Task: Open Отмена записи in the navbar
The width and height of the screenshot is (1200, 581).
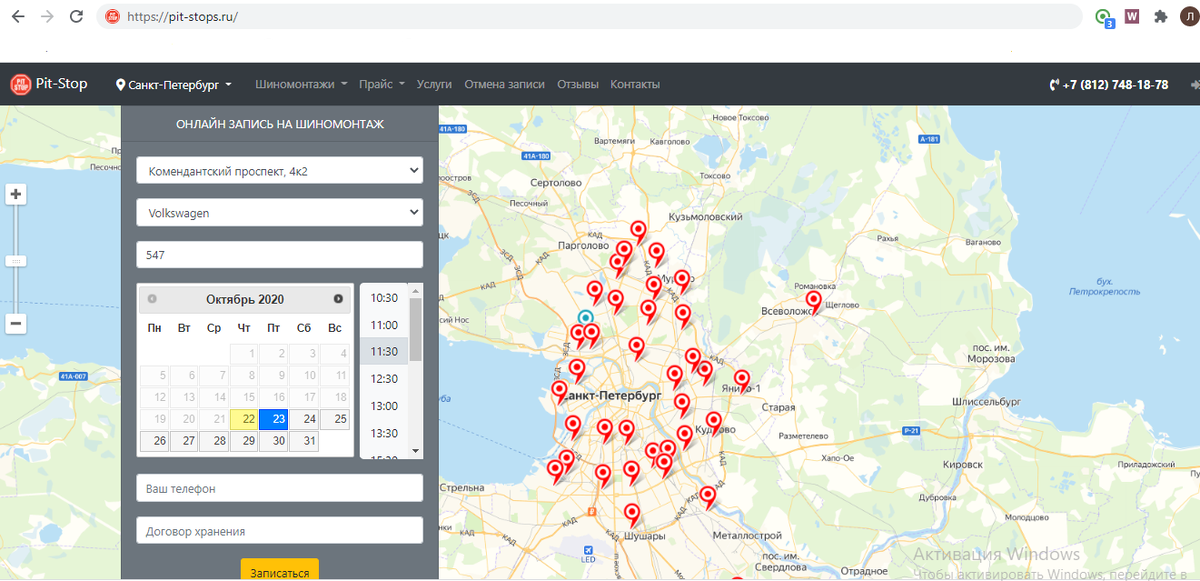Action: [x=505, y=85]
